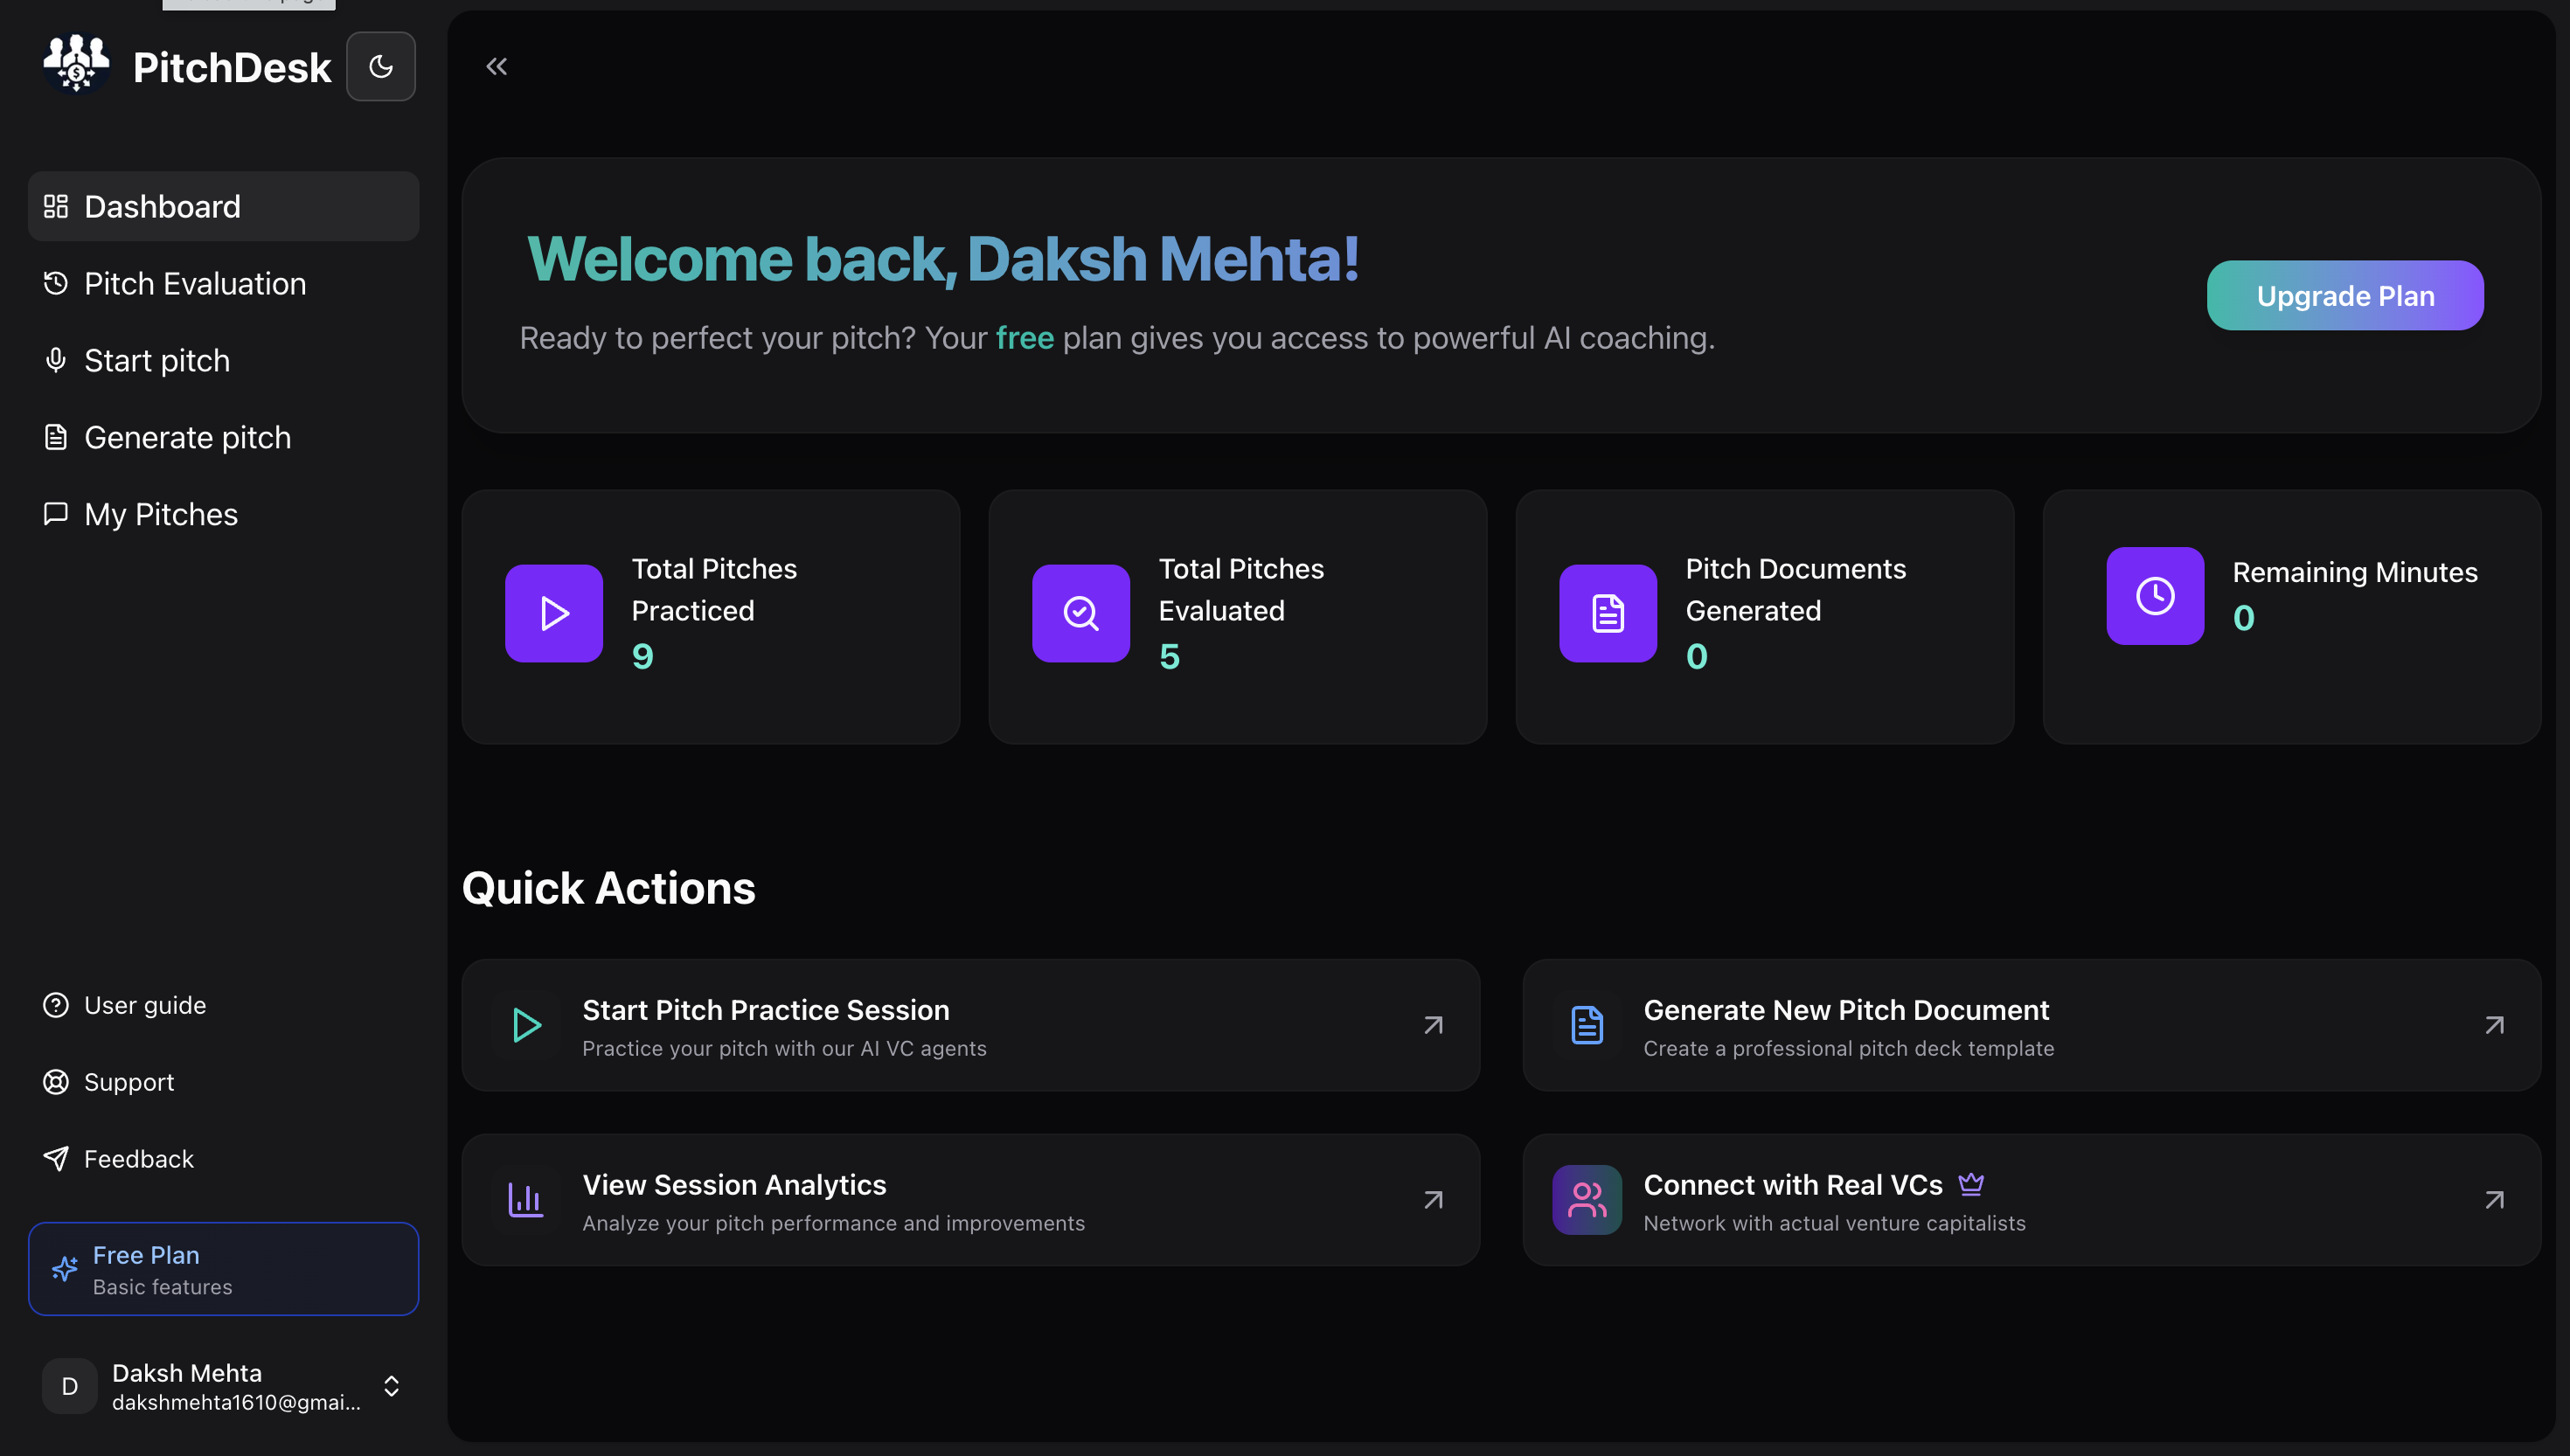Screen dimensions: 2570x1456
Task: Click bar chart icon for Session Analytics
Action: click(x=526, y=1199)
